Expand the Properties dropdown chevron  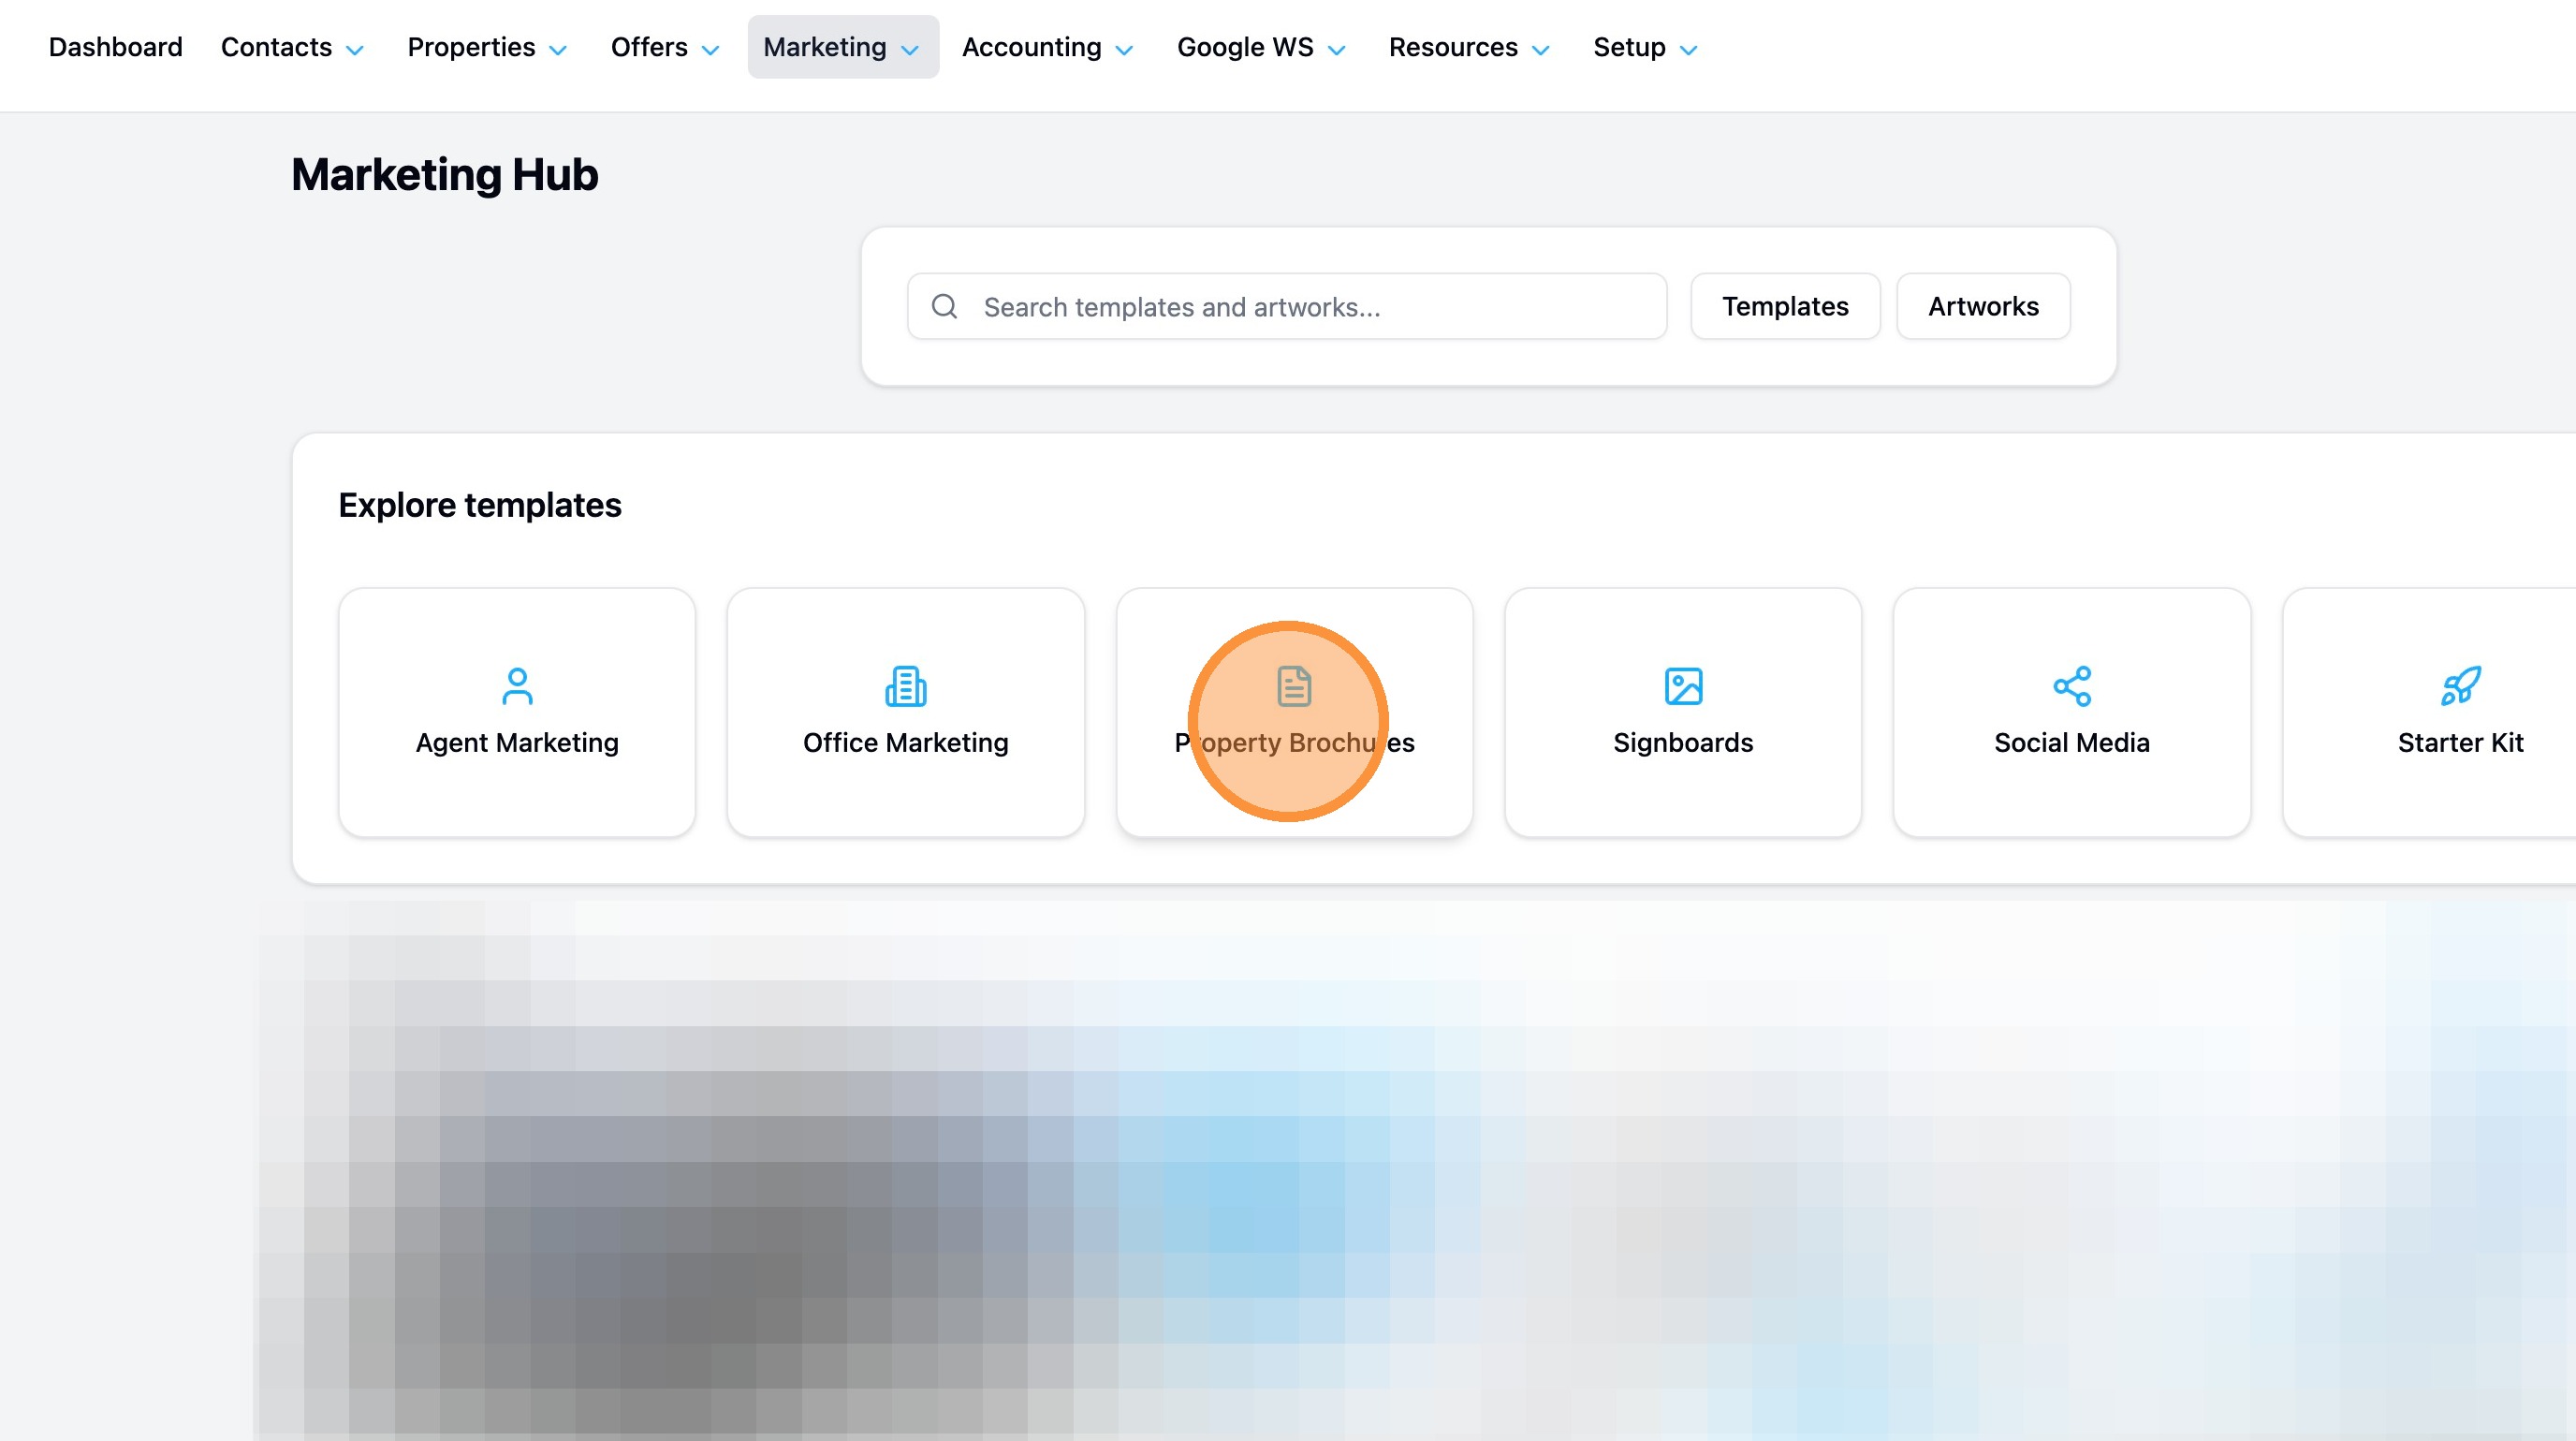click(x=559, y=50)
